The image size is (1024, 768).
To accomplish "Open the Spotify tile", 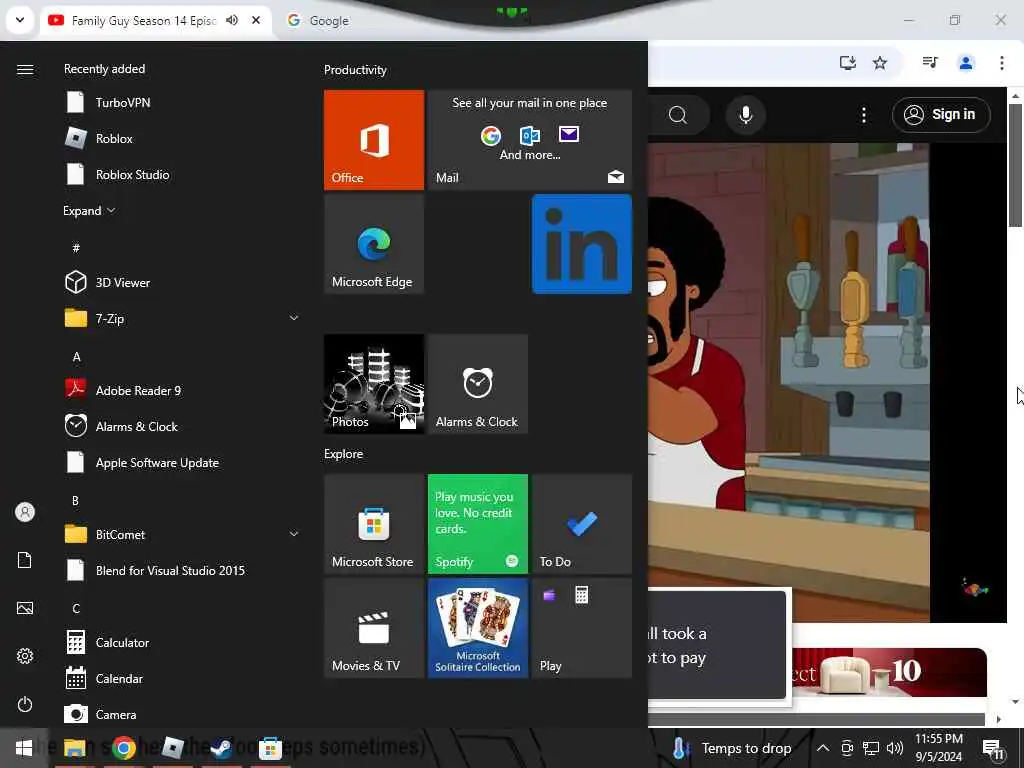I will tap(477, 524).
